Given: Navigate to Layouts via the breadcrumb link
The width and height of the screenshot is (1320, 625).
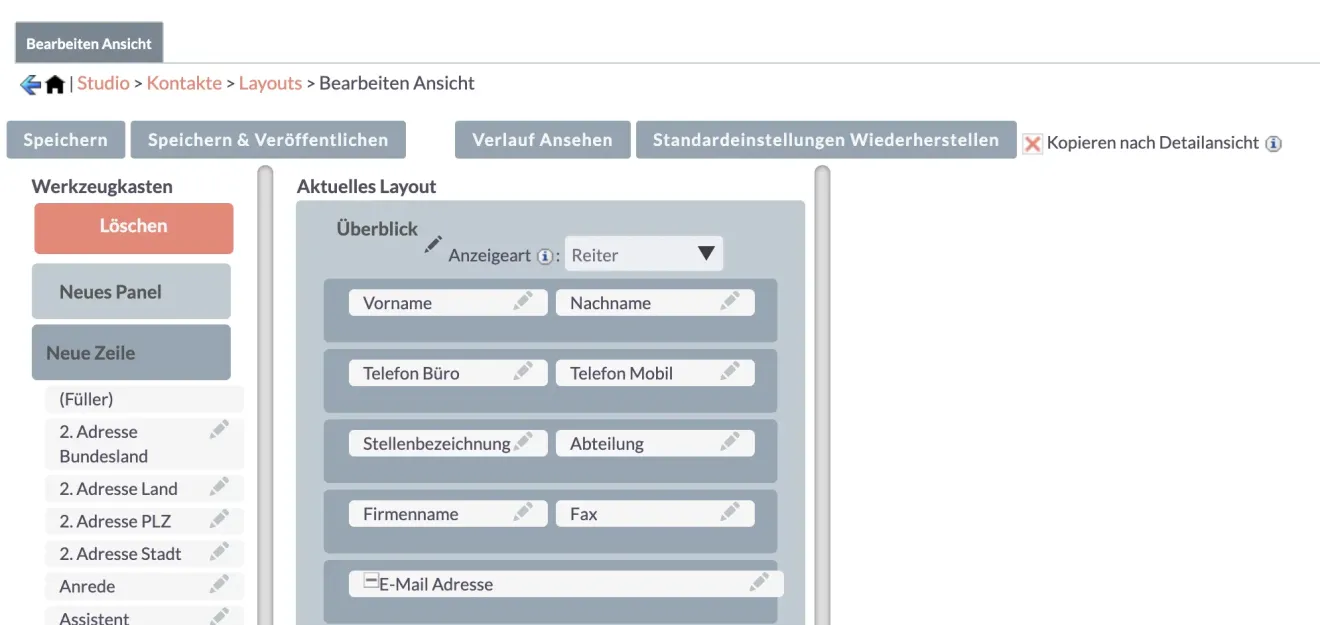Looking at the screenshot, I should pyautogui.click(x=270, y=84).
